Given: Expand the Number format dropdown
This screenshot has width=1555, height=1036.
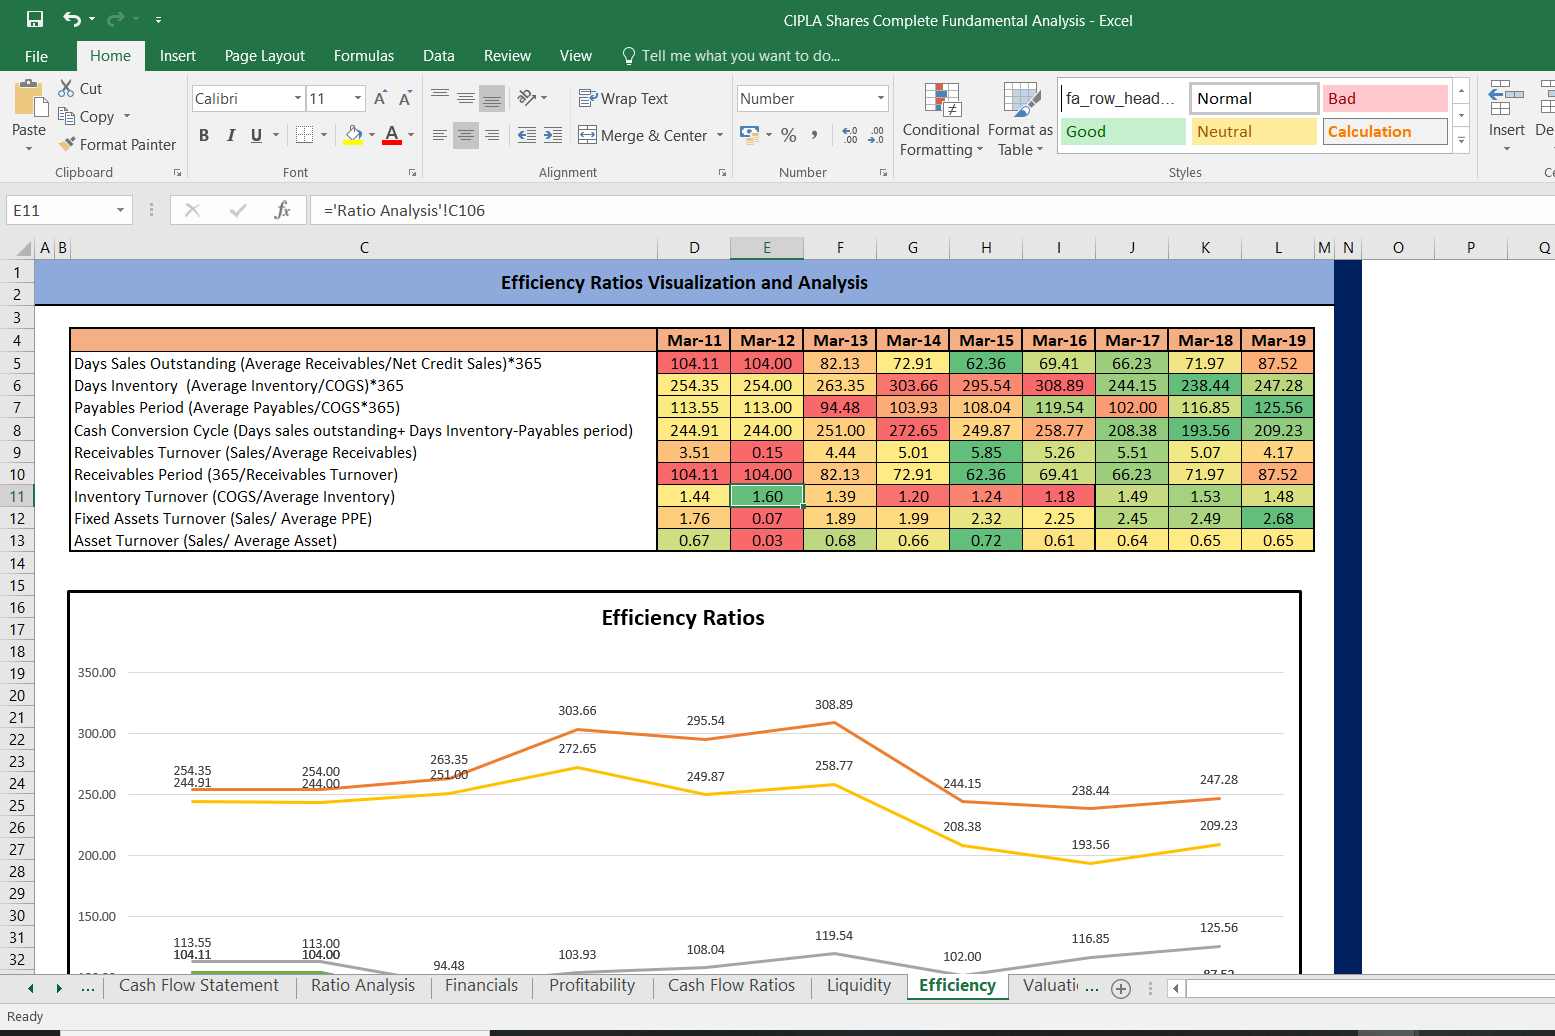Looking at the screenshot, I should pyautogui.click(x=881, y=98).
